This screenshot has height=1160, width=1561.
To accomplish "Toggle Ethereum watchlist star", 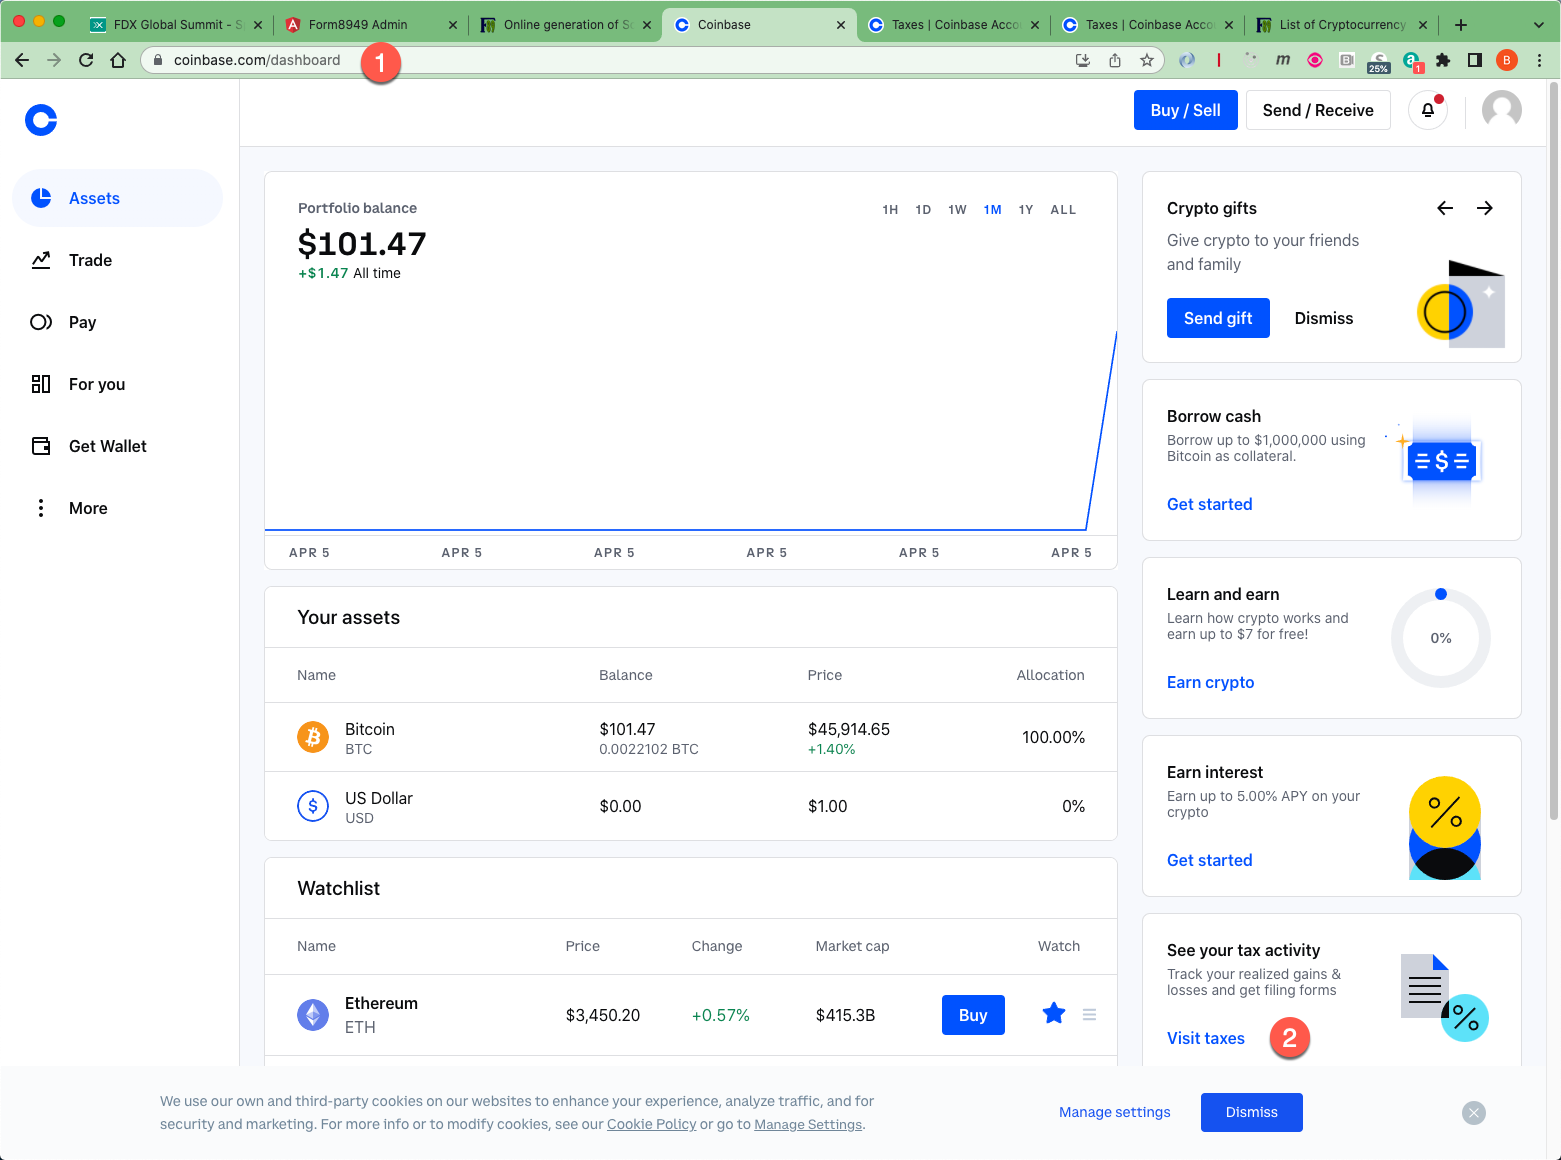I will [x=1054, y=1014].
